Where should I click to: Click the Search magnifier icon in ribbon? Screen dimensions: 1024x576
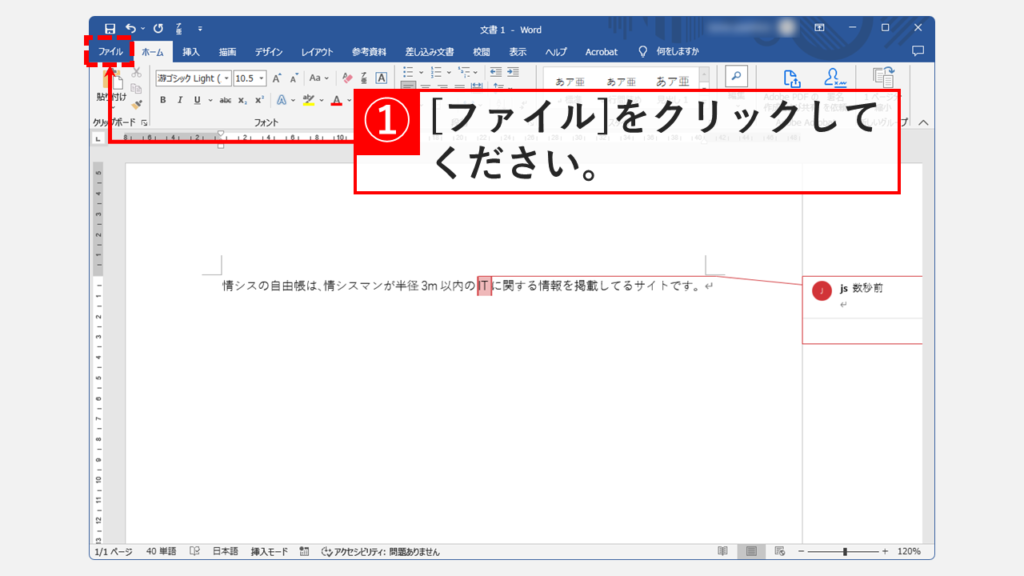click(x=736, y=77)
